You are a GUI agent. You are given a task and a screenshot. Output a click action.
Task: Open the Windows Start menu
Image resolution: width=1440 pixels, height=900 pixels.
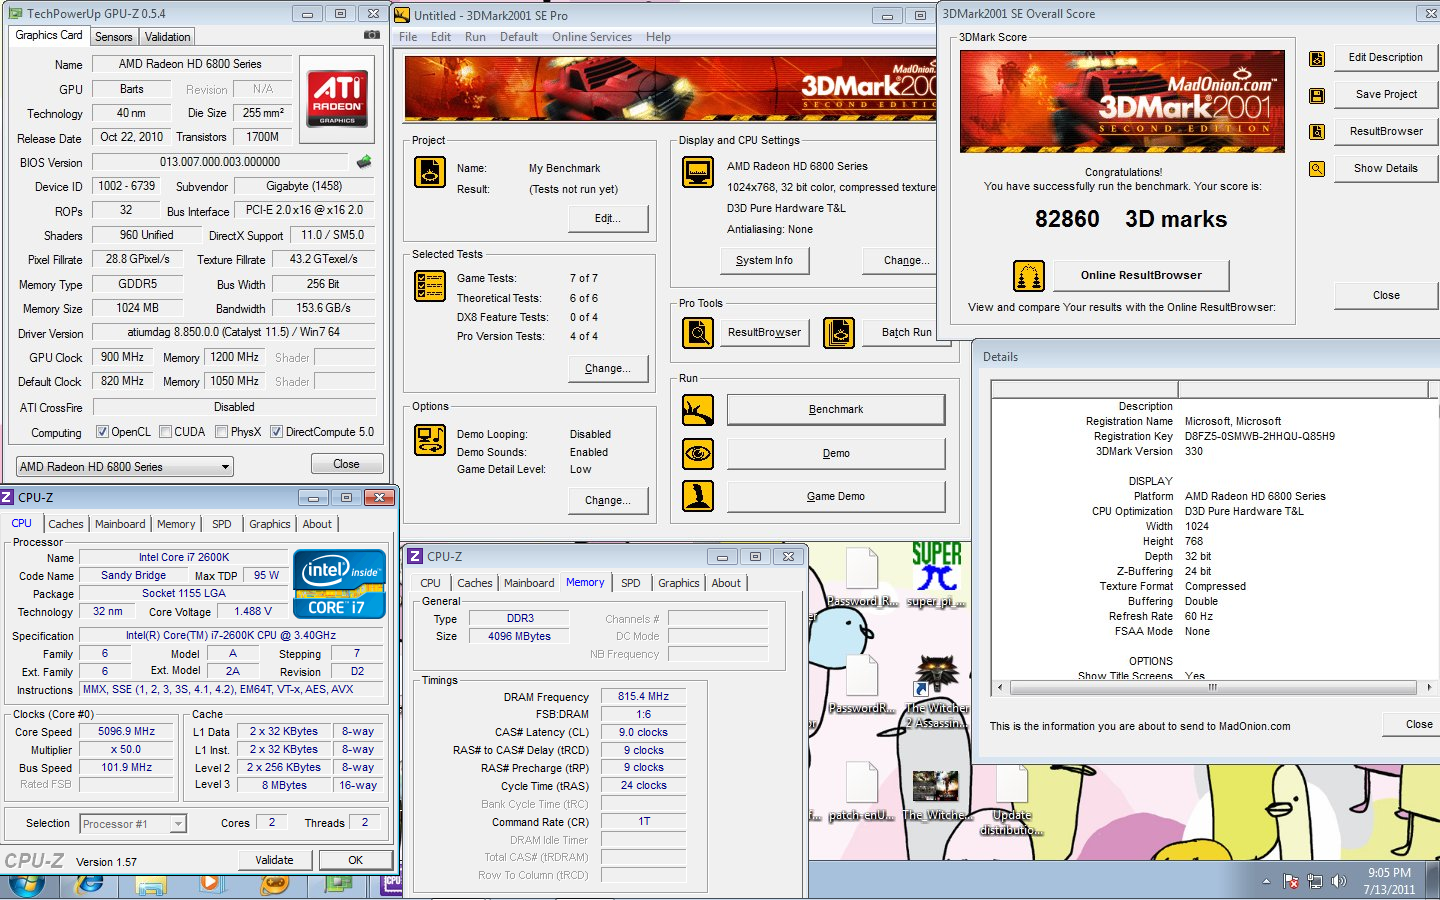coord(26,884)
